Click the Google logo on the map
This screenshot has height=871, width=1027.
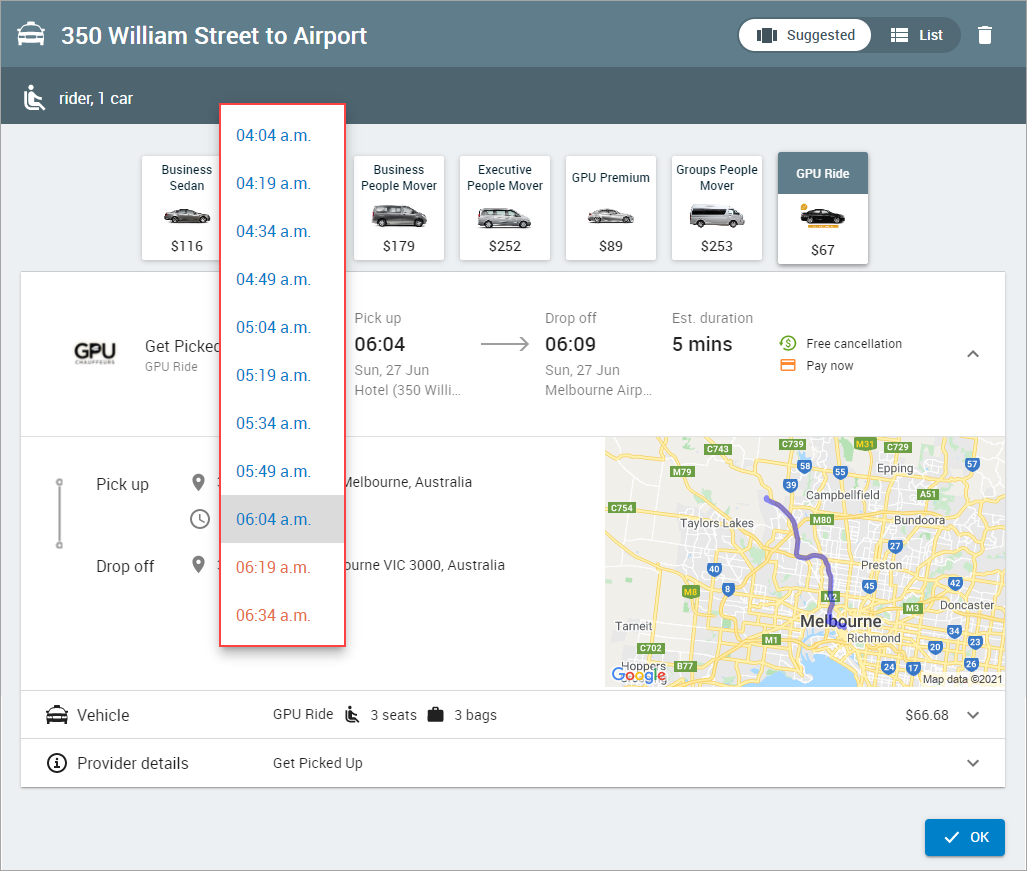pos(639,675)
